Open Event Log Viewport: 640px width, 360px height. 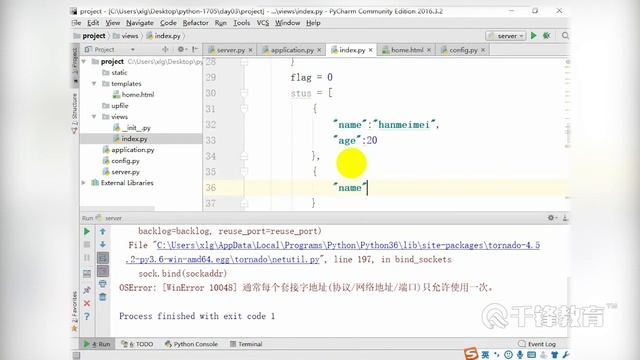537,344
